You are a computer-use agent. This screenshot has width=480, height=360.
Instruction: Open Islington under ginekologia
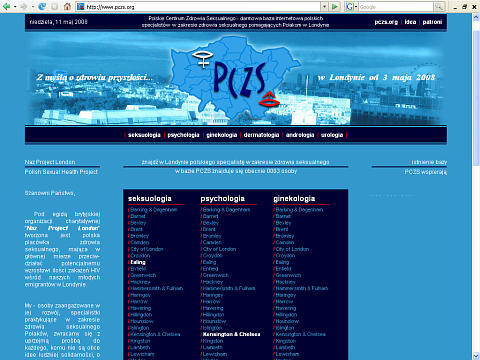(x=285, y=328)
